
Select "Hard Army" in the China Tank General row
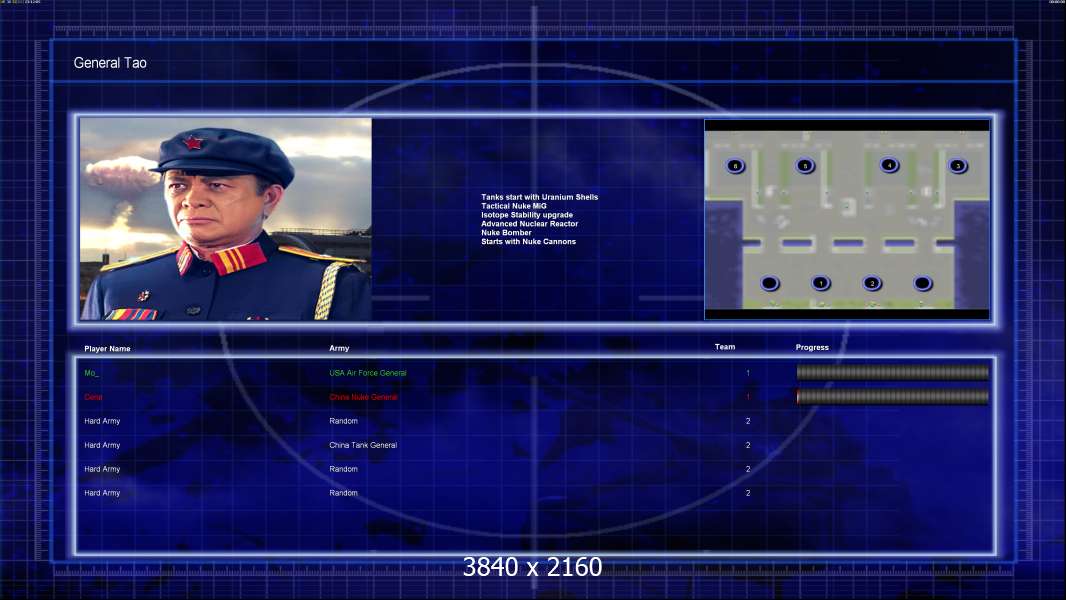point(102,445)
